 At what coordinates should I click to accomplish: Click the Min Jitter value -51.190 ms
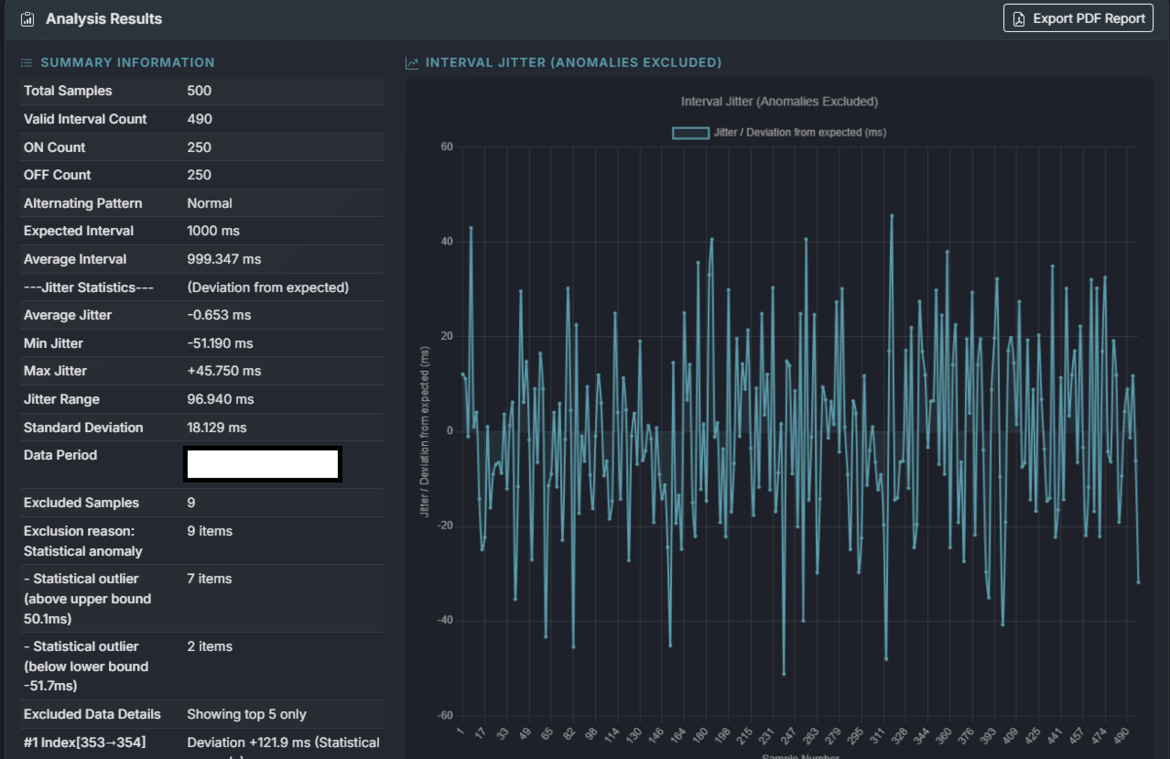coord(220,343)
